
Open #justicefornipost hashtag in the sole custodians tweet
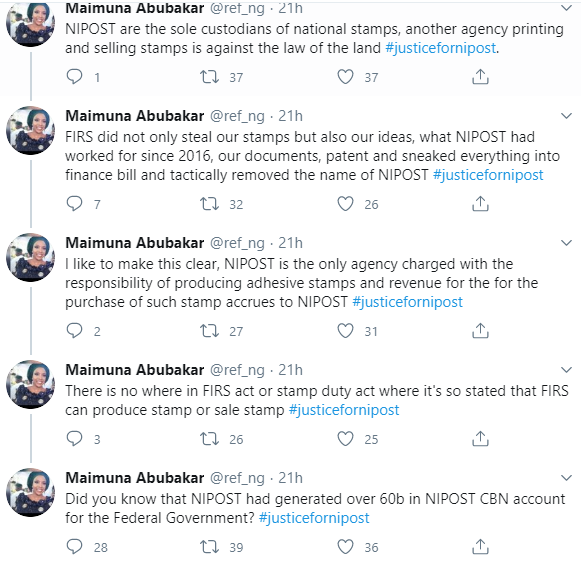coord(441,48)
